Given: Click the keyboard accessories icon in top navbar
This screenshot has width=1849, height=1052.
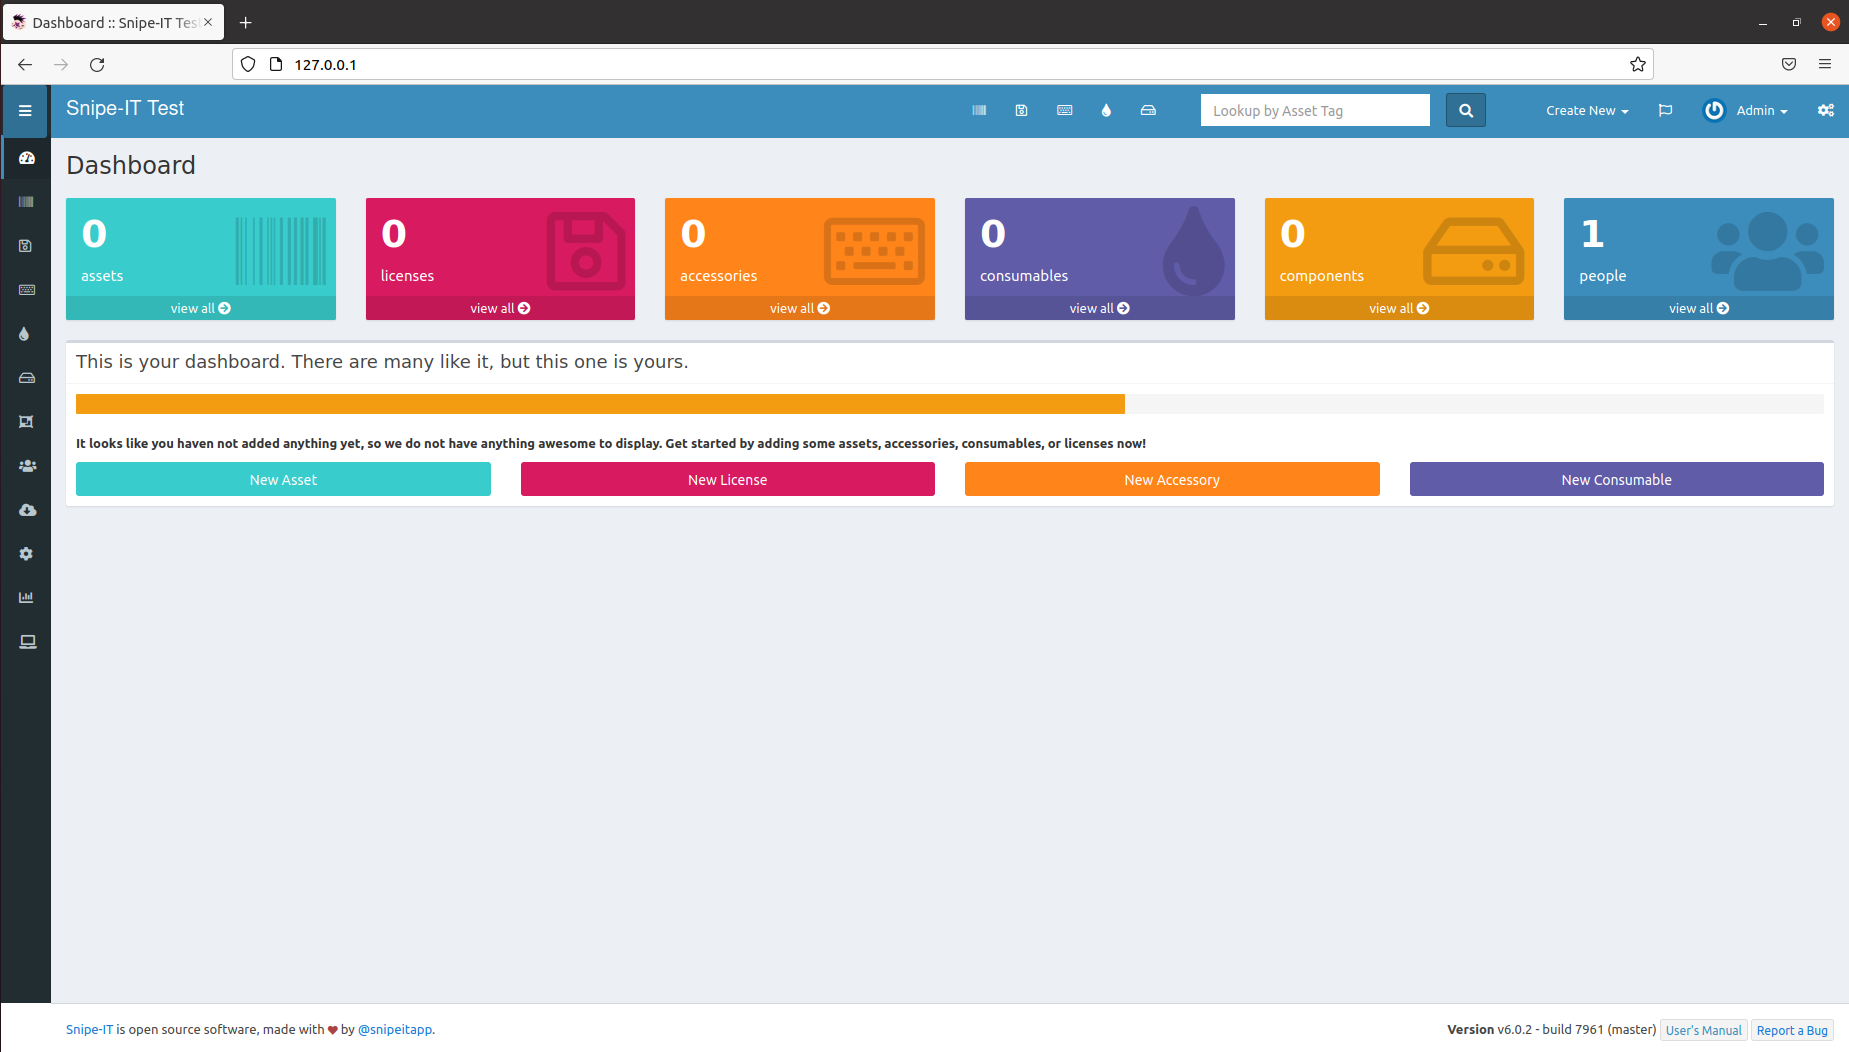Looking at the screenshot, I should (x=1064, y=111).
